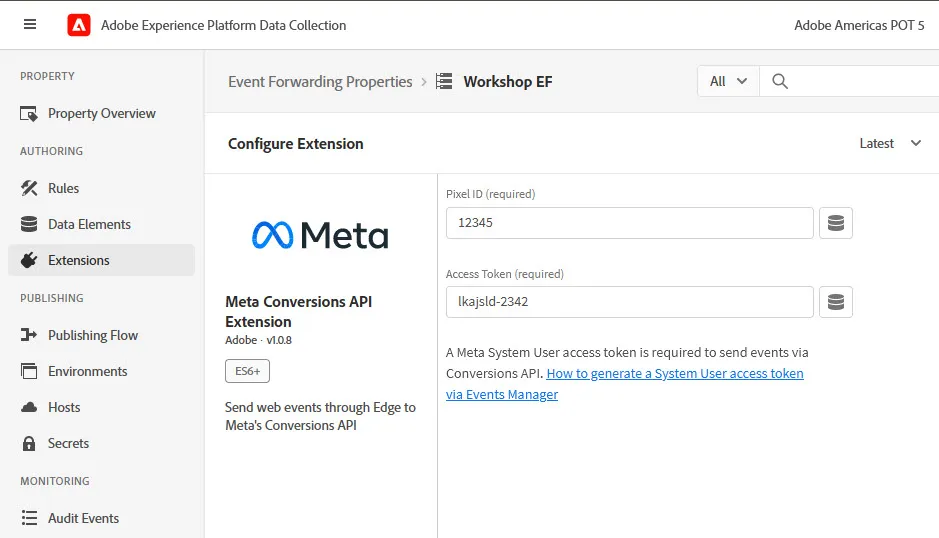The image size is (939, 538).
Task: Open Environments page
Action: (x=101, y=371)
